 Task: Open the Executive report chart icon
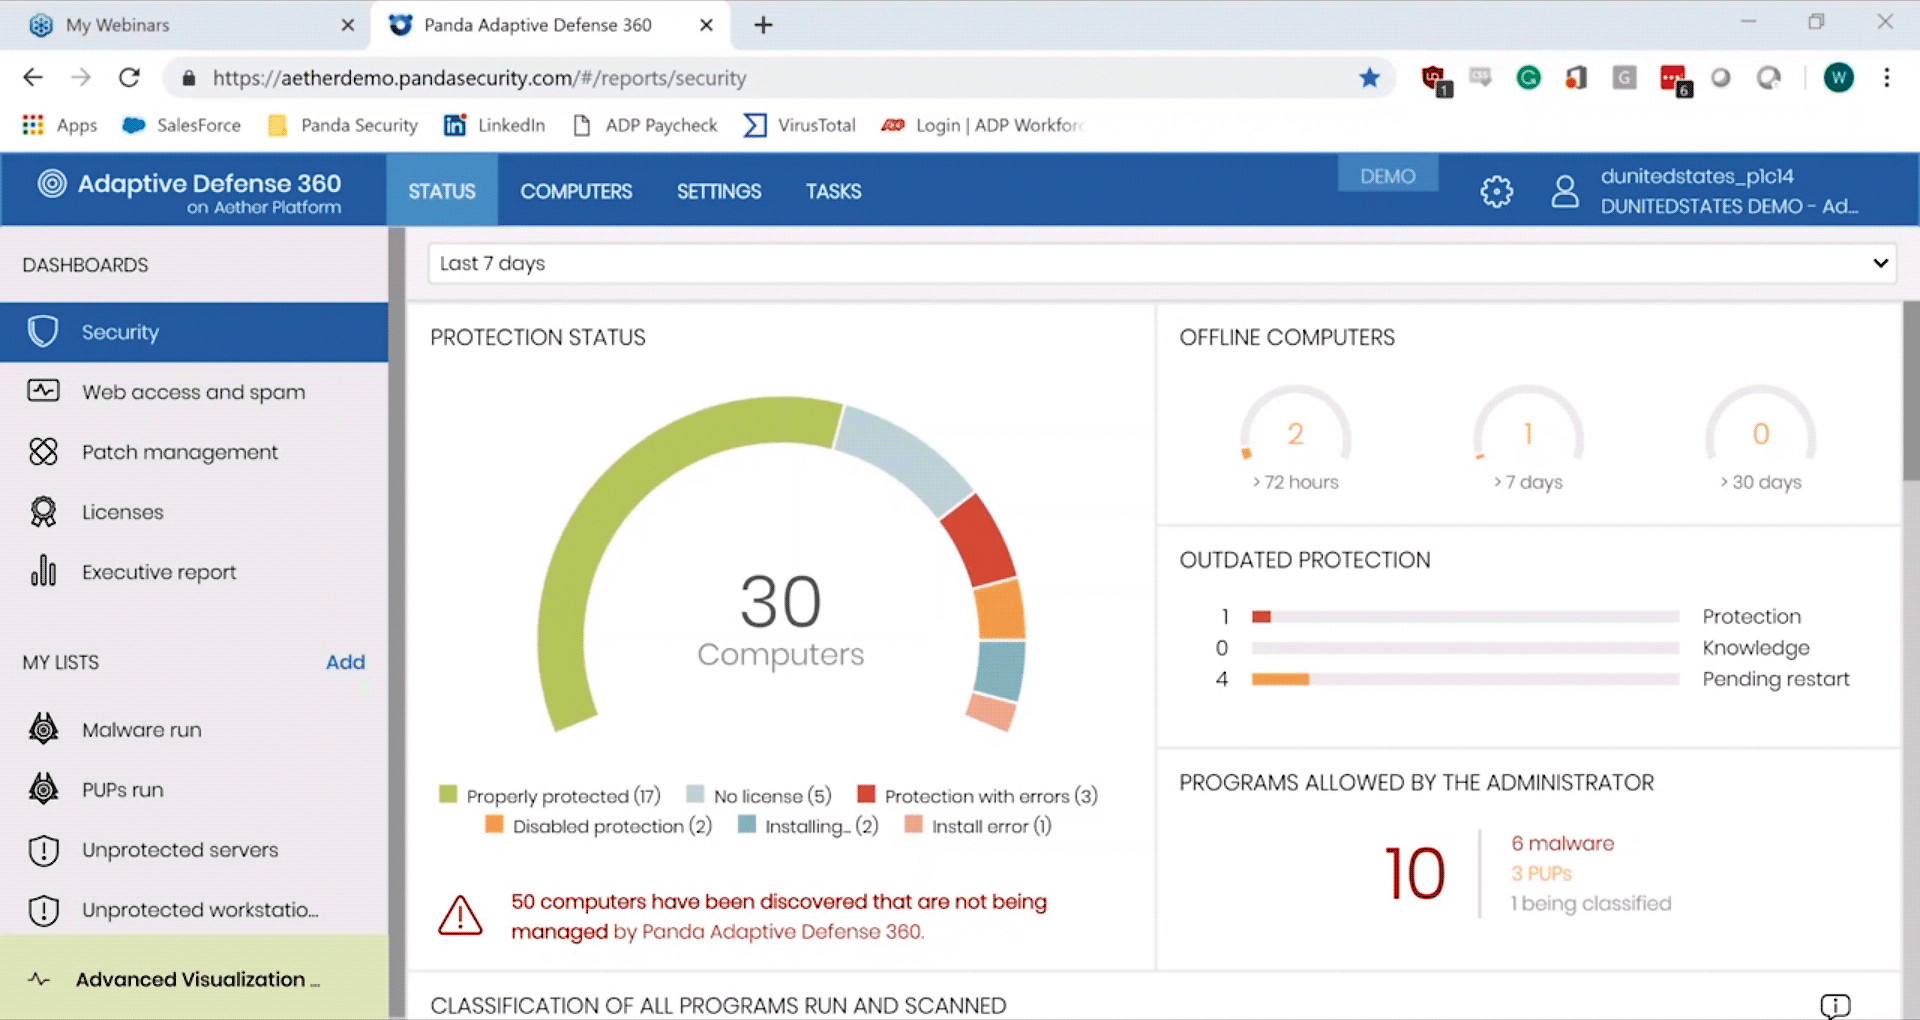point(43,571)
